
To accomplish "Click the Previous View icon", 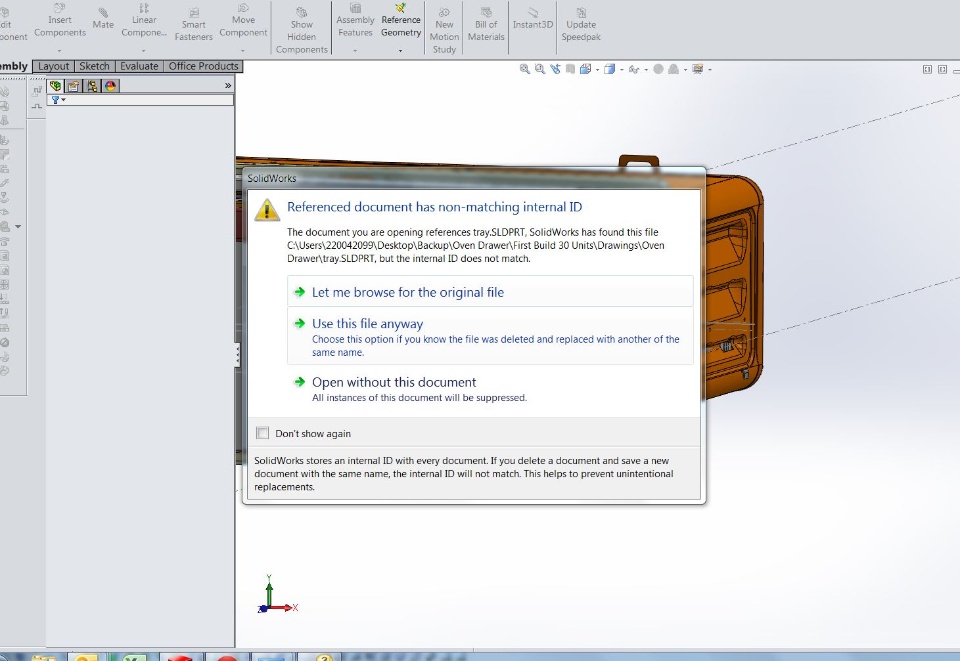I will tap(555, 69).
